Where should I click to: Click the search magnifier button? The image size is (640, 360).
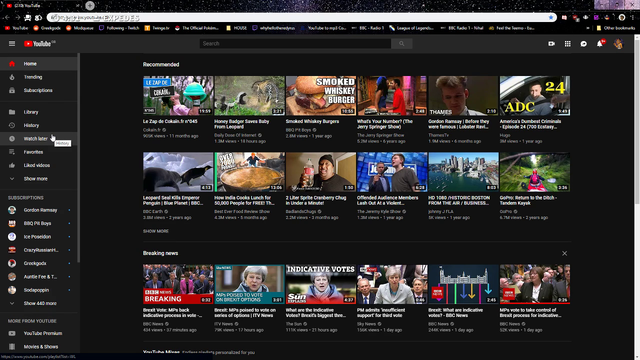(402, 44)
